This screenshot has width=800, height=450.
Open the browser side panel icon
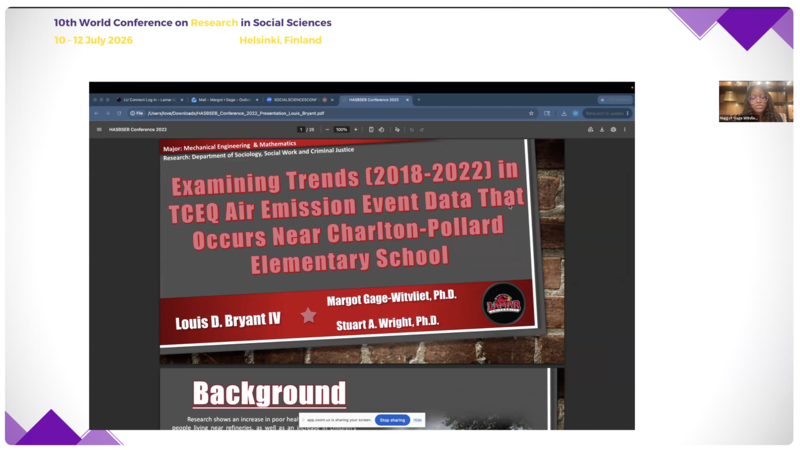[x=547, y=113]
